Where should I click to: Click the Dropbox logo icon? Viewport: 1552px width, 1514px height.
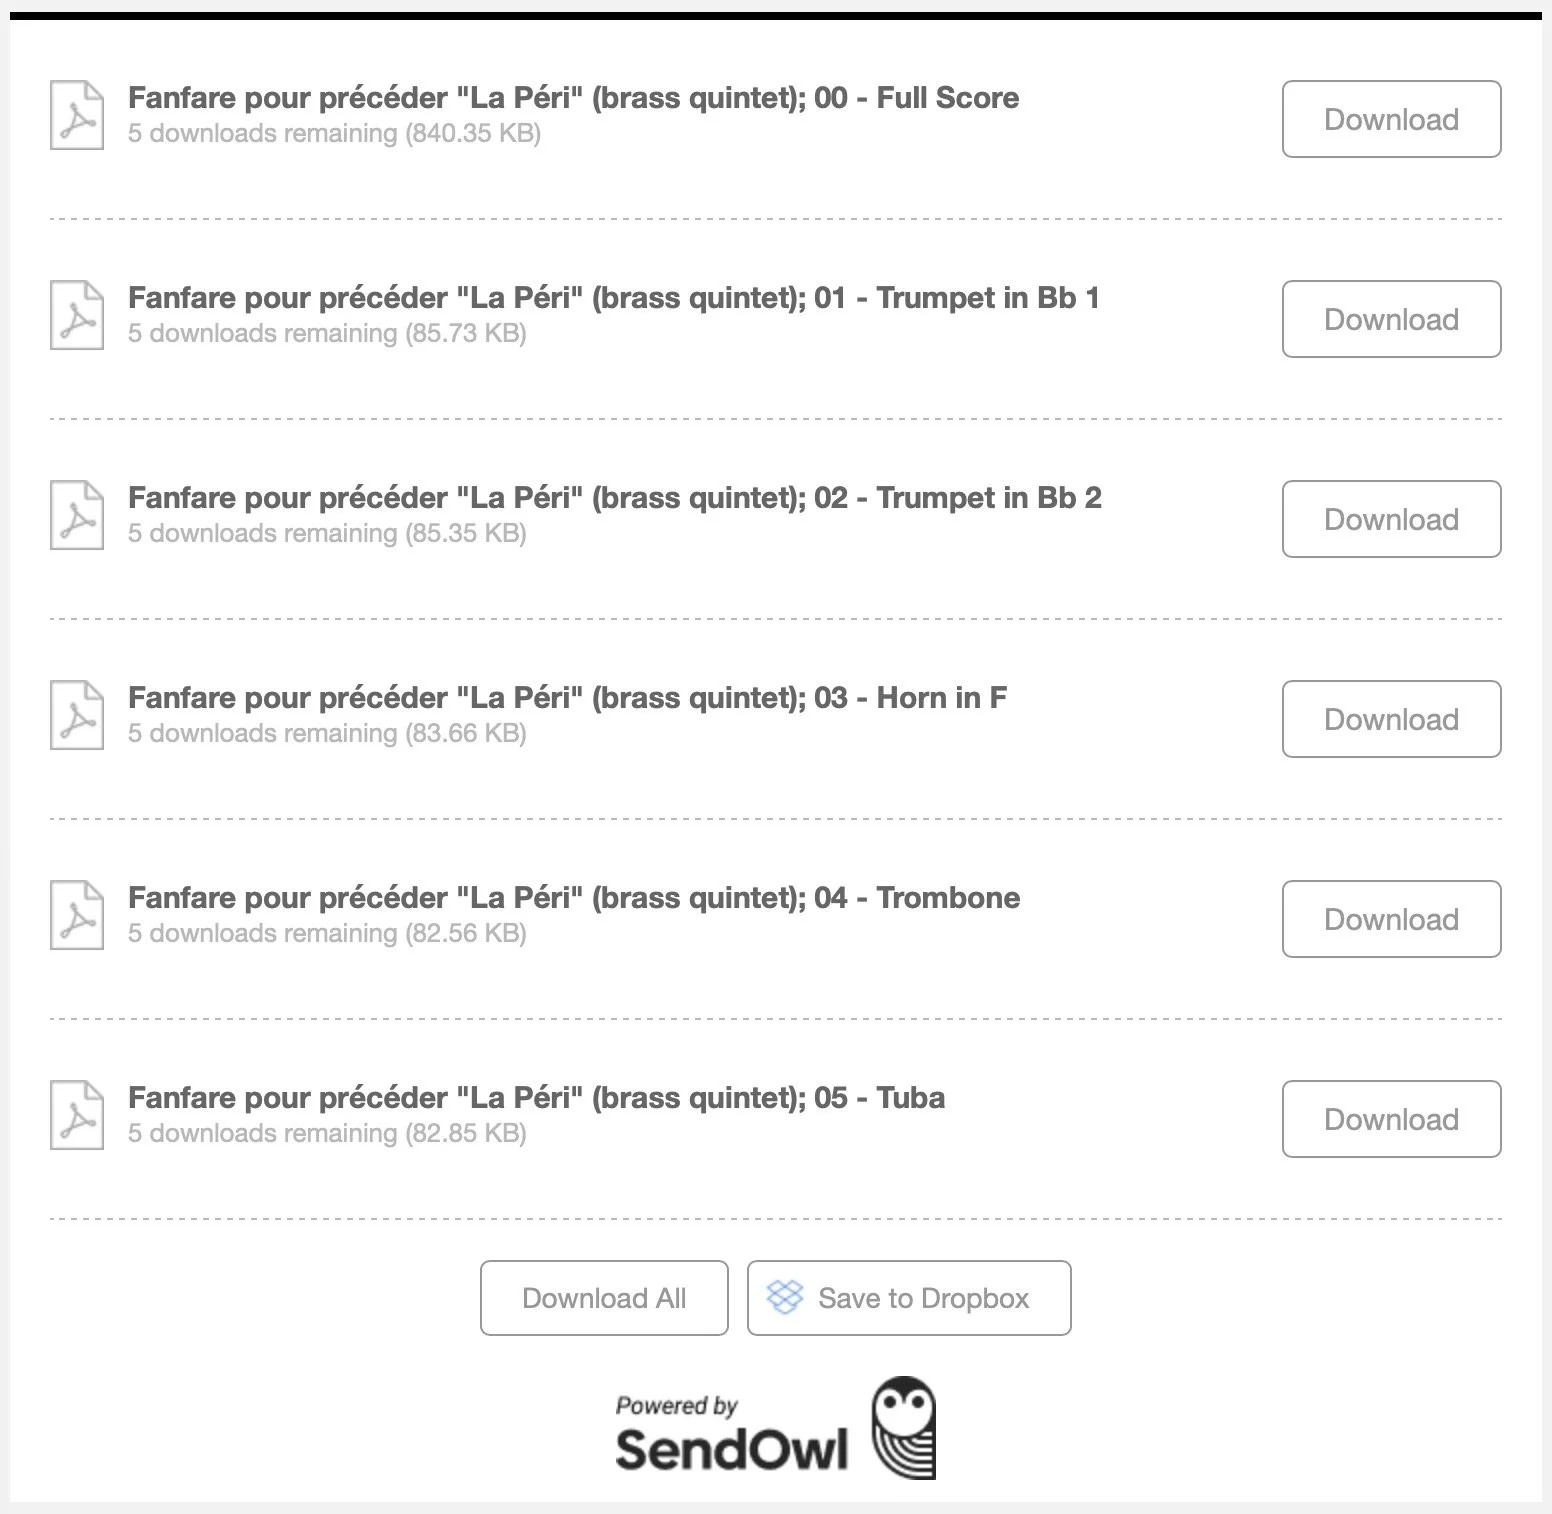coord(785,1297)
